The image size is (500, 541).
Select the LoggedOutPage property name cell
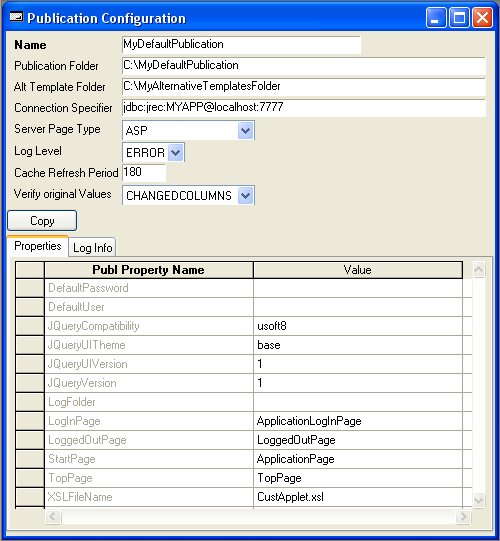pyautogui.click(x=149, y=440)
